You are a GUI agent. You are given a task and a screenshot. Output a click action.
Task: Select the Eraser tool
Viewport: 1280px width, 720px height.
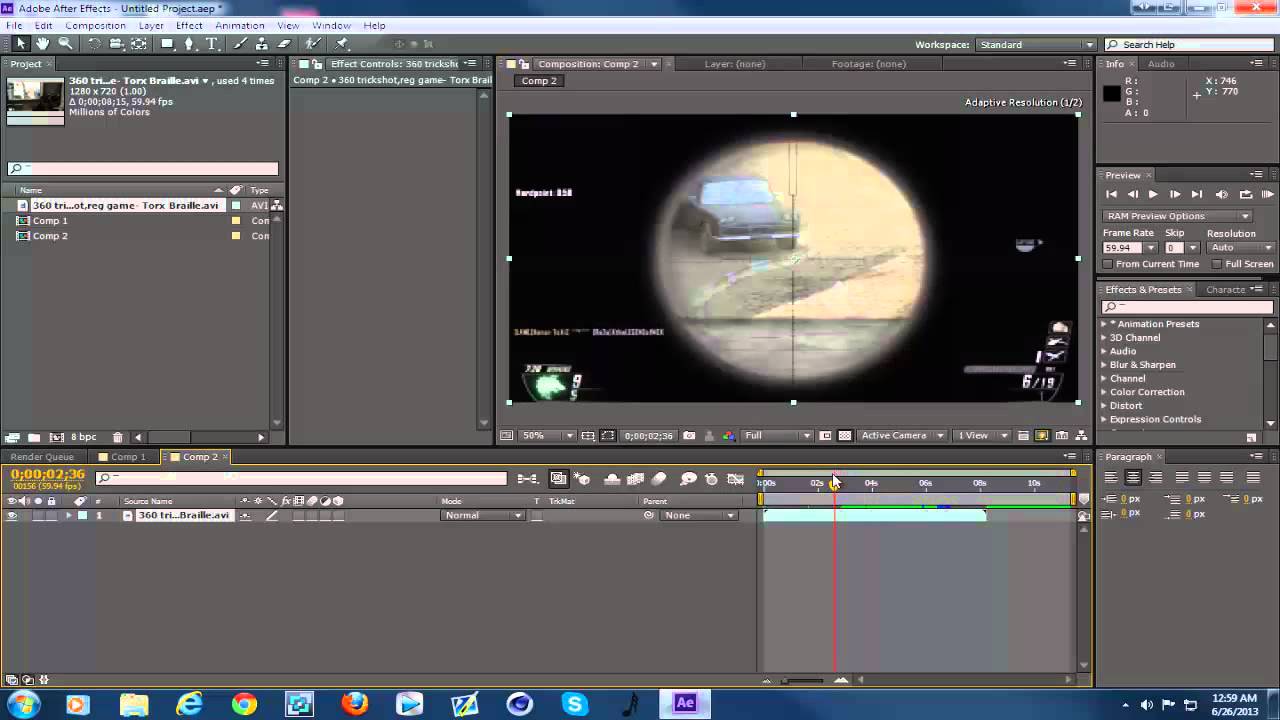tap(285, 44)
